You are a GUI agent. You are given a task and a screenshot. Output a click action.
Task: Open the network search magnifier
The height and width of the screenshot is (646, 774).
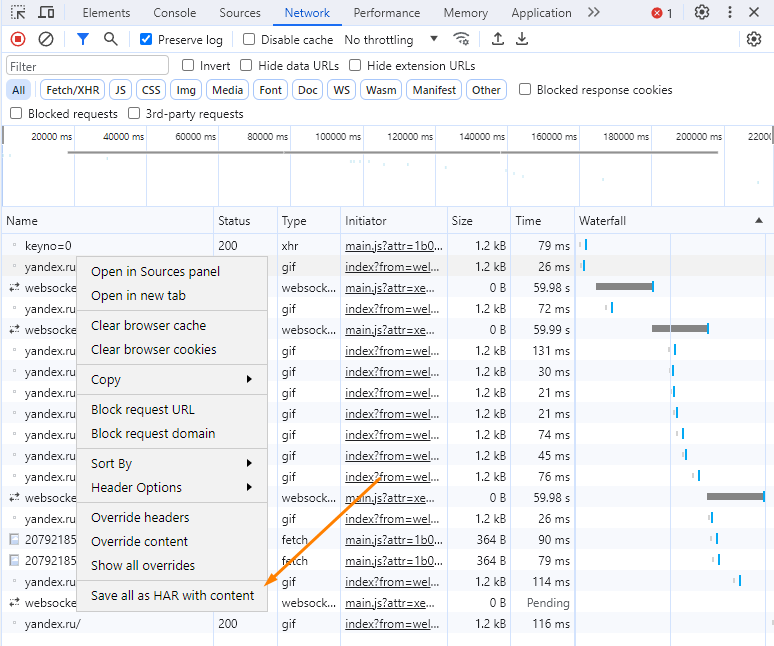[x=111, y=39]
